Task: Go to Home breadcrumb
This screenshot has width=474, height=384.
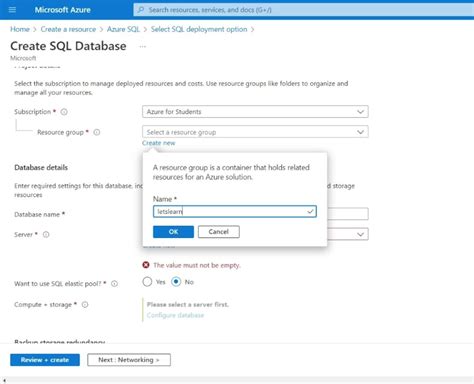Action: click(x=20, y=29)
